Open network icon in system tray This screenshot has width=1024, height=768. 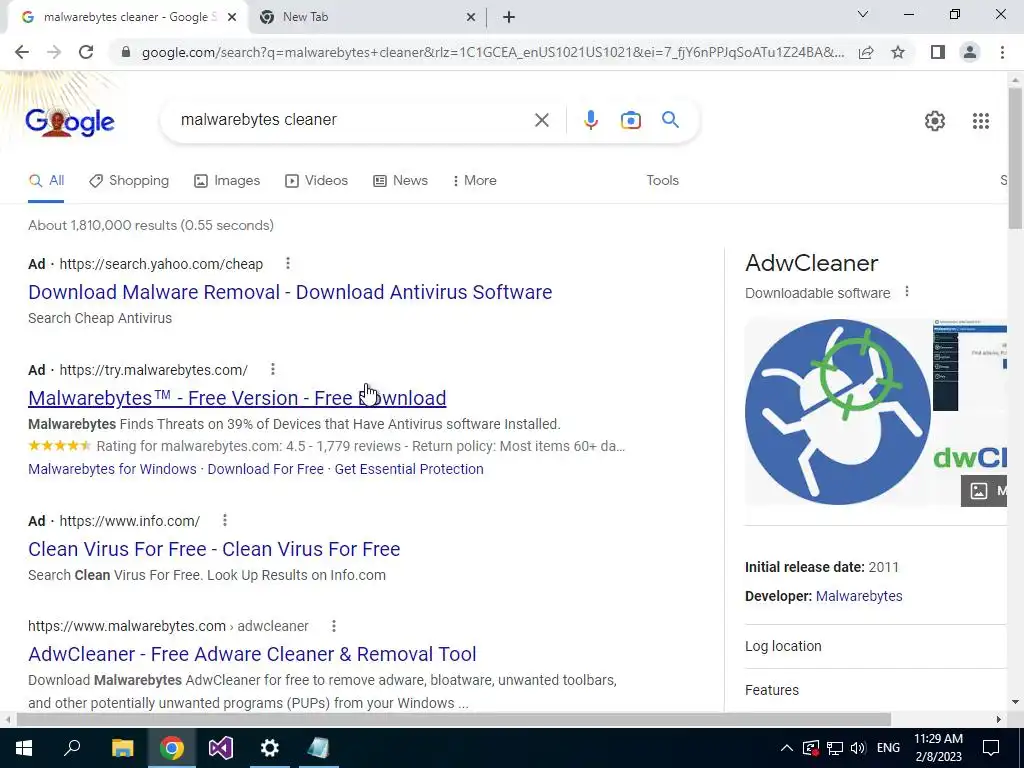point(834,748)
